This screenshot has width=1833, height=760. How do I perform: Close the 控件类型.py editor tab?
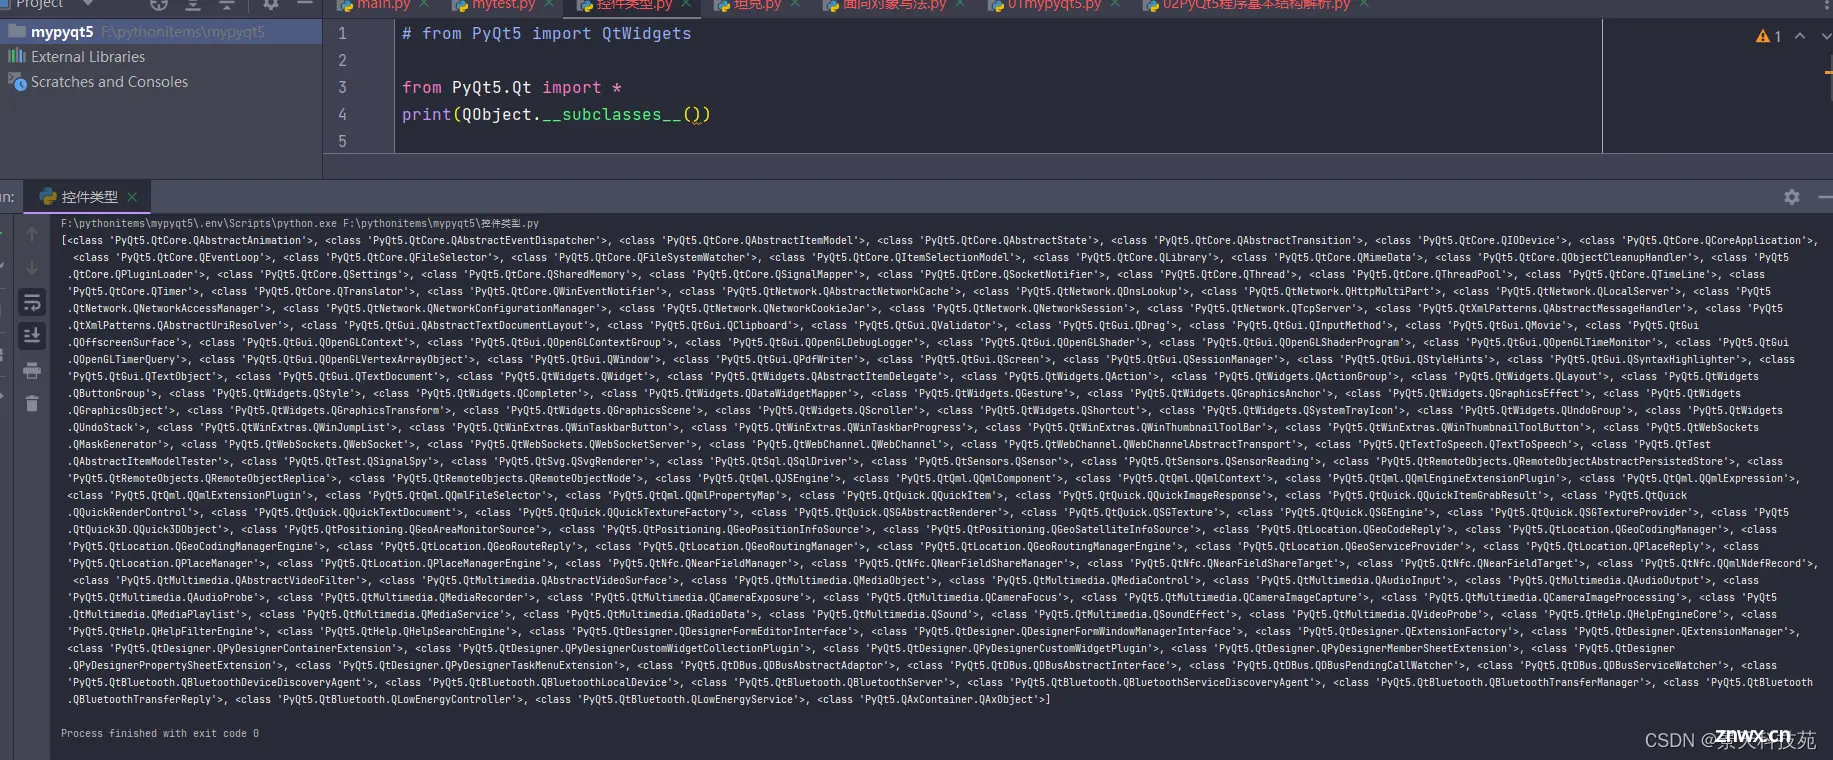686,4
